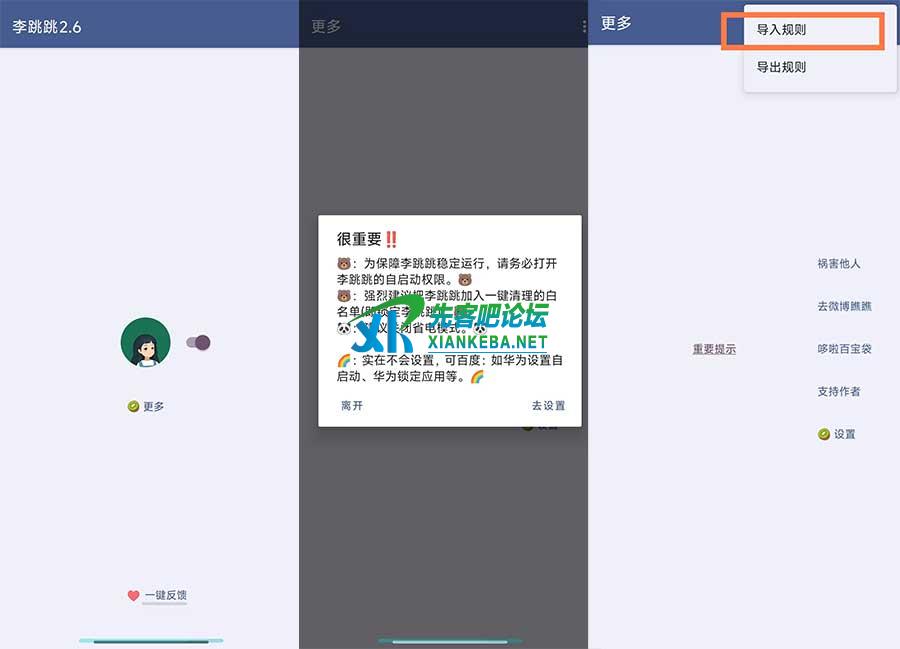
Task: Open the 去微博瞧瞧 link
Action: (844, 306)
